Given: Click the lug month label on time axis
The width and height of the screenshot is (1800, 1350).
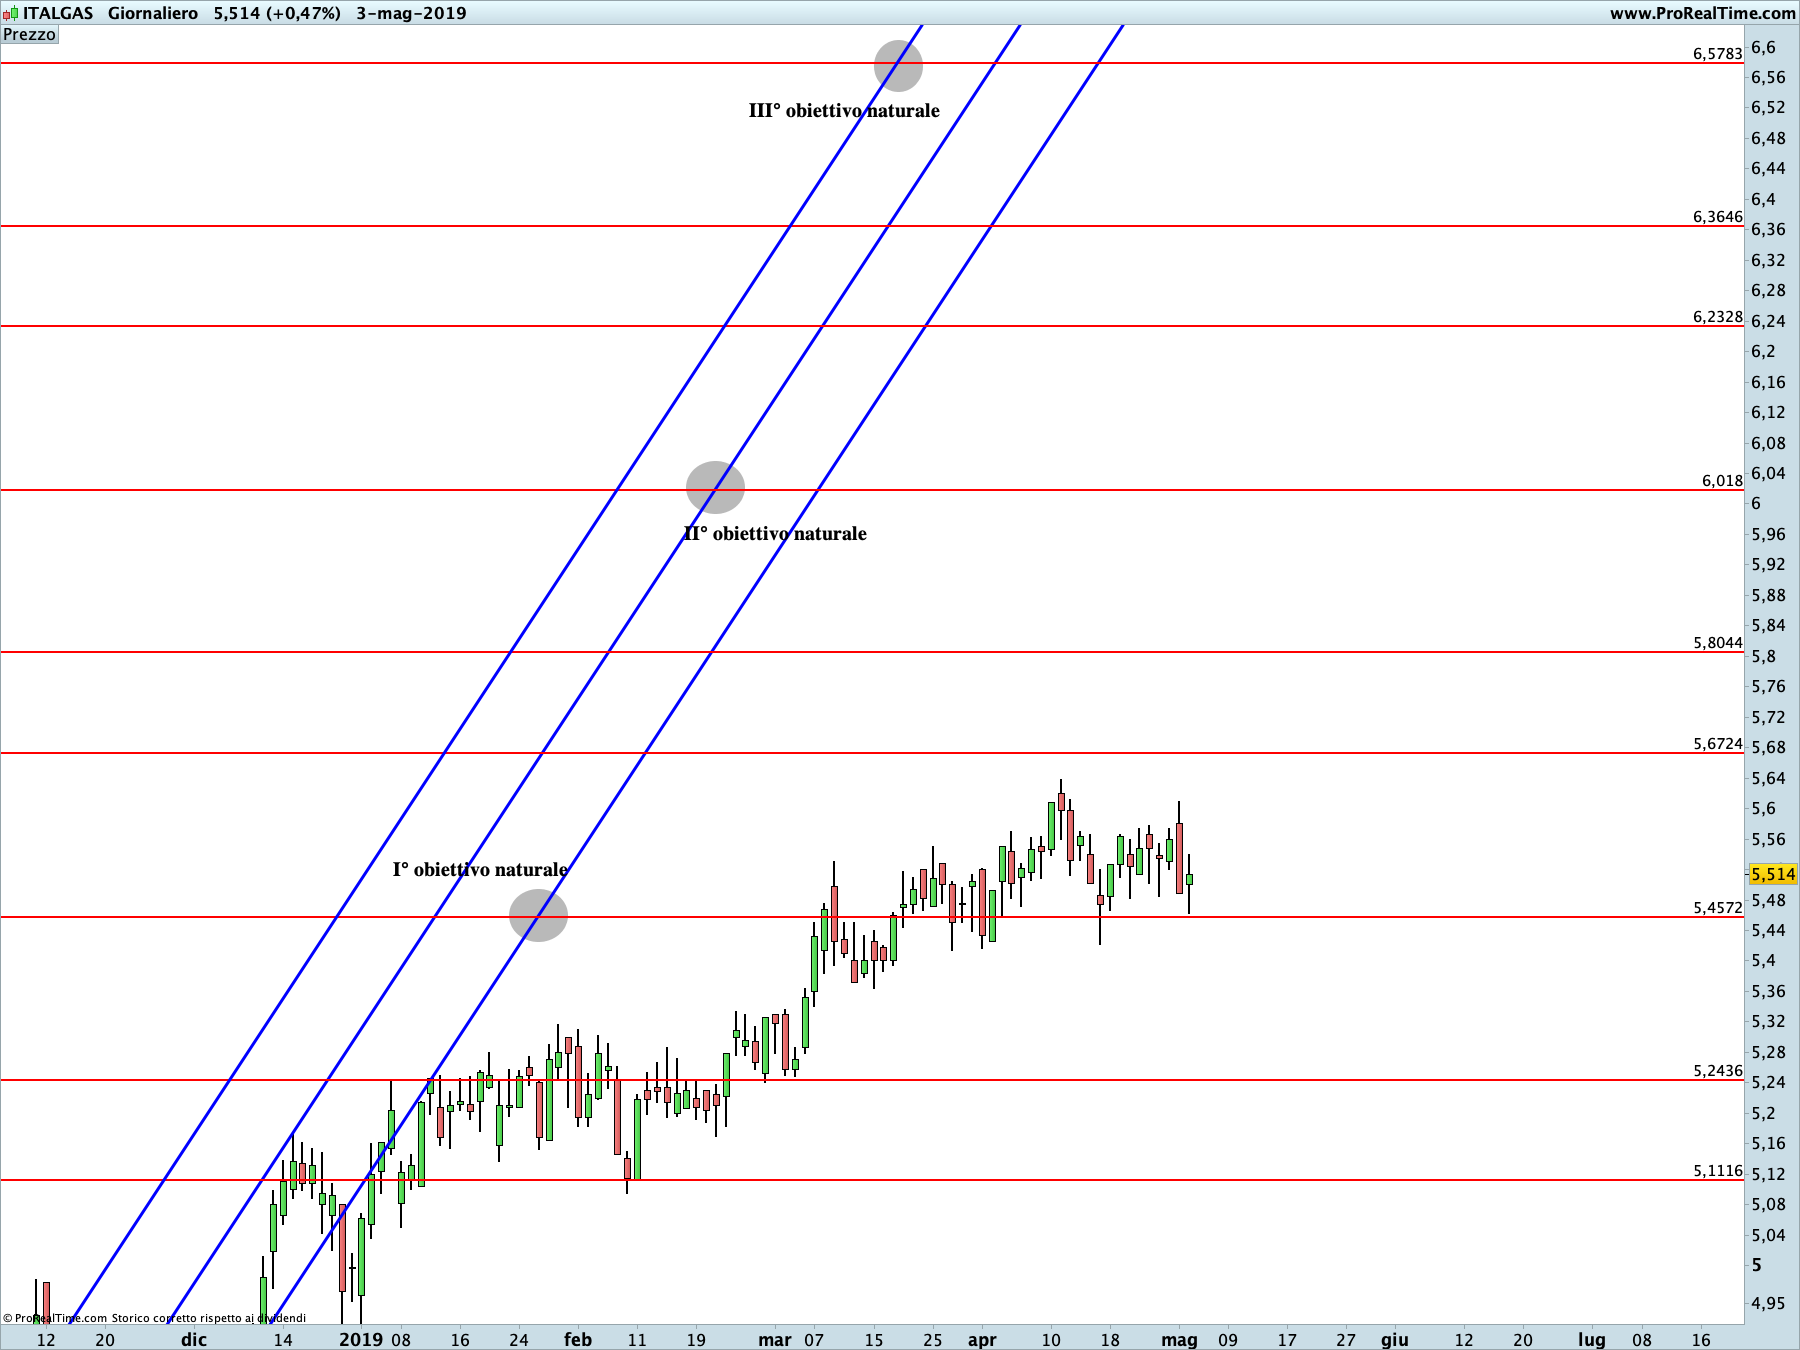Looking at the screenshot, I should [1592, 1340].
